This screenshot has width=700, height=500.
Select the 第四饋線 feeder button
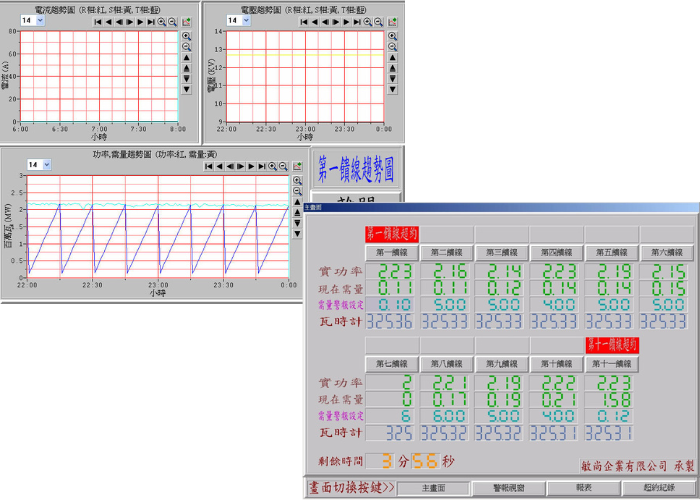(557, 253)
